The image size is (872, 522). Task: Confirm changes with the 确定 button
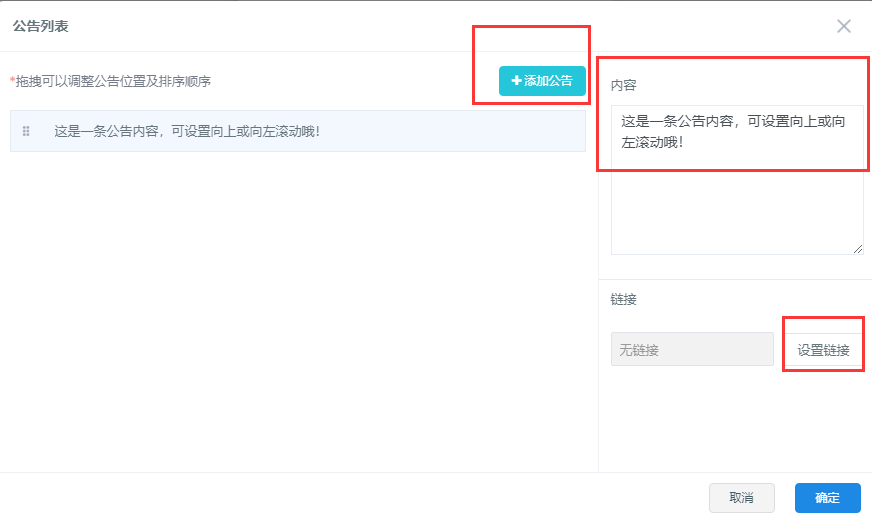pyautogui.click(x=827, y=498)
